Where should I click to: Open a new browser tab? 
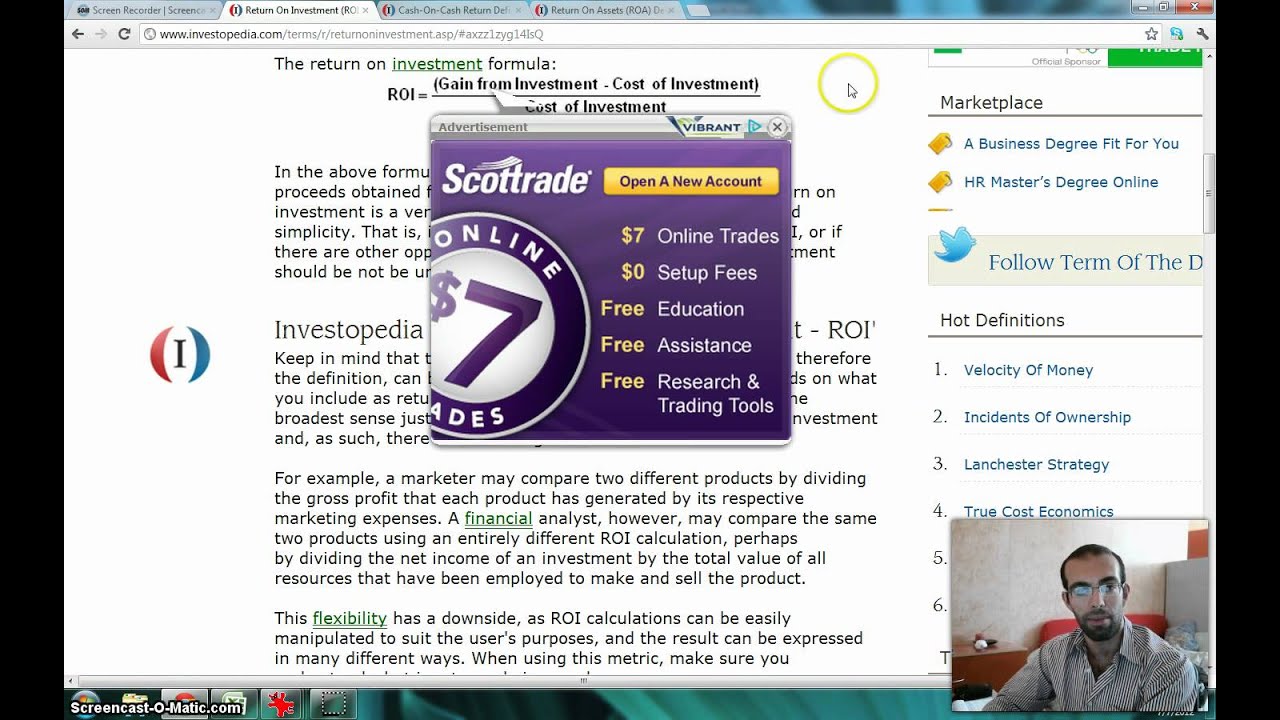(x=698, y=10)
